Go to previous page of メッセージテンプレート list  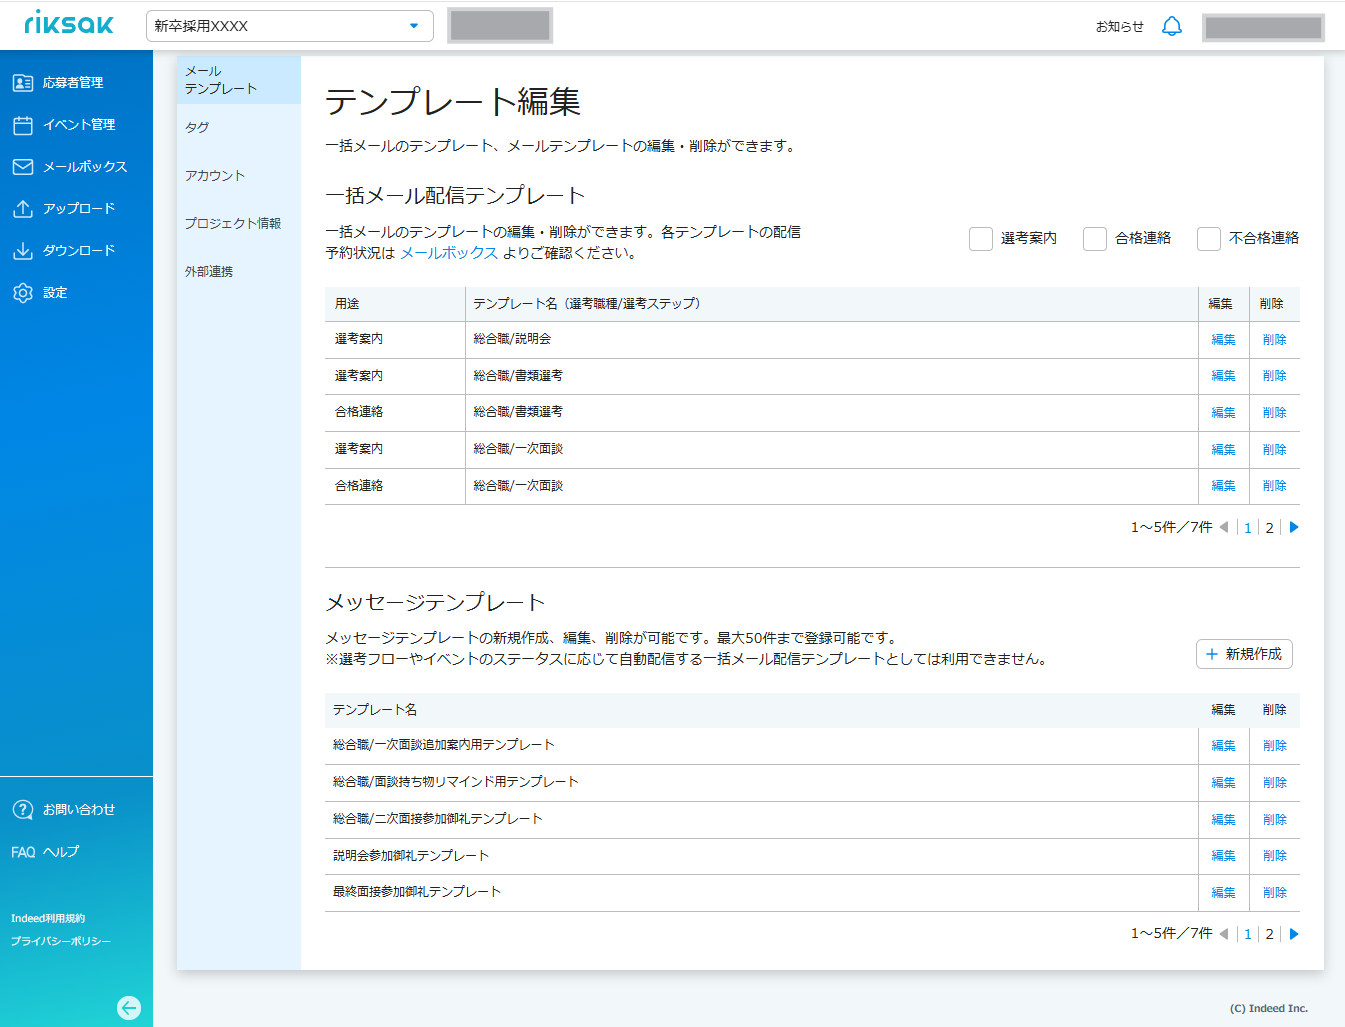[1224, 934]
